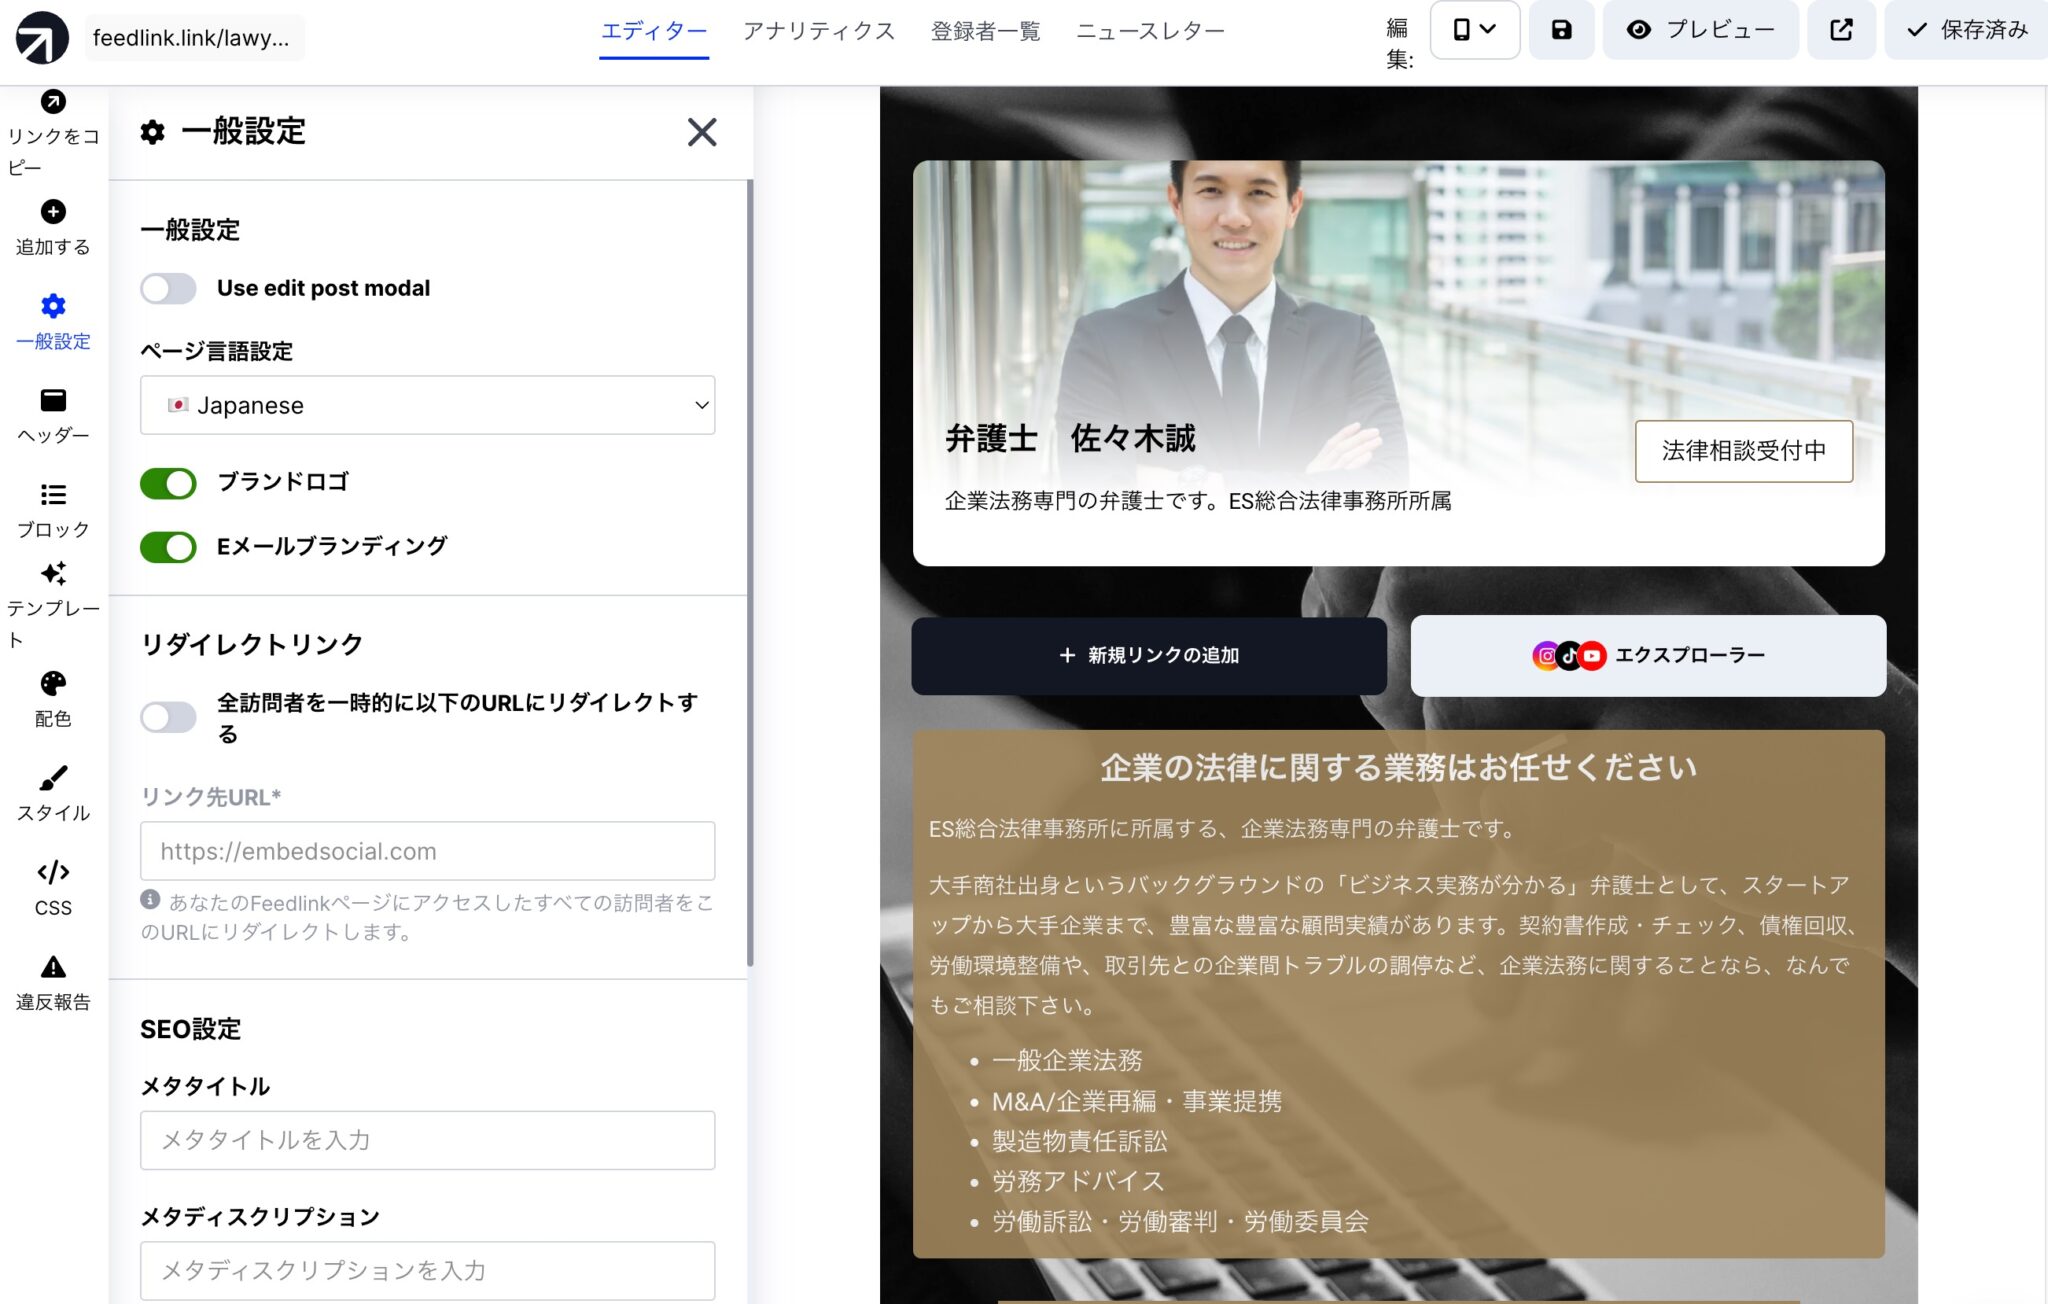The image size is (2048, 1304).
Task: Click the プレビュー button
Action: (x=1700, y=30)
